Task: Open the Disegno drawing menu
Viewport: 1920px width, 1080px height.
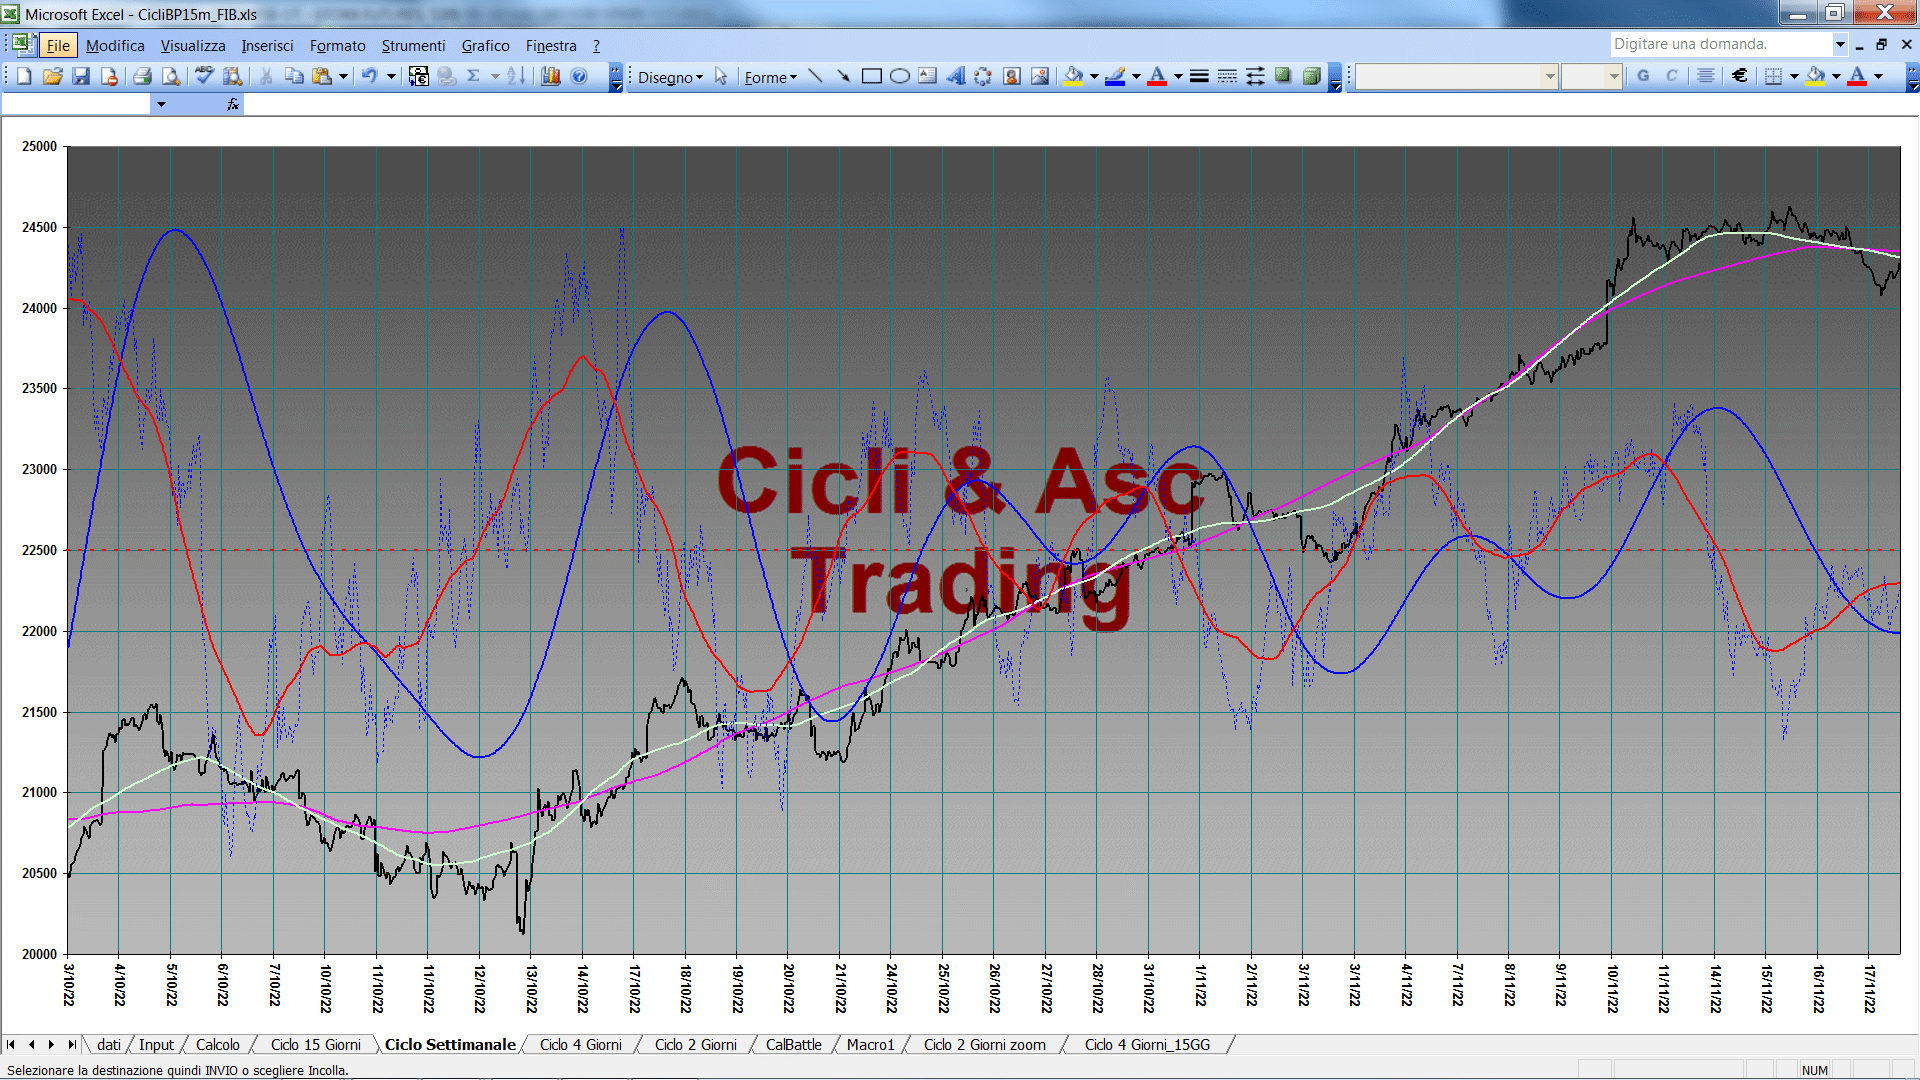Action: point(670,77)
